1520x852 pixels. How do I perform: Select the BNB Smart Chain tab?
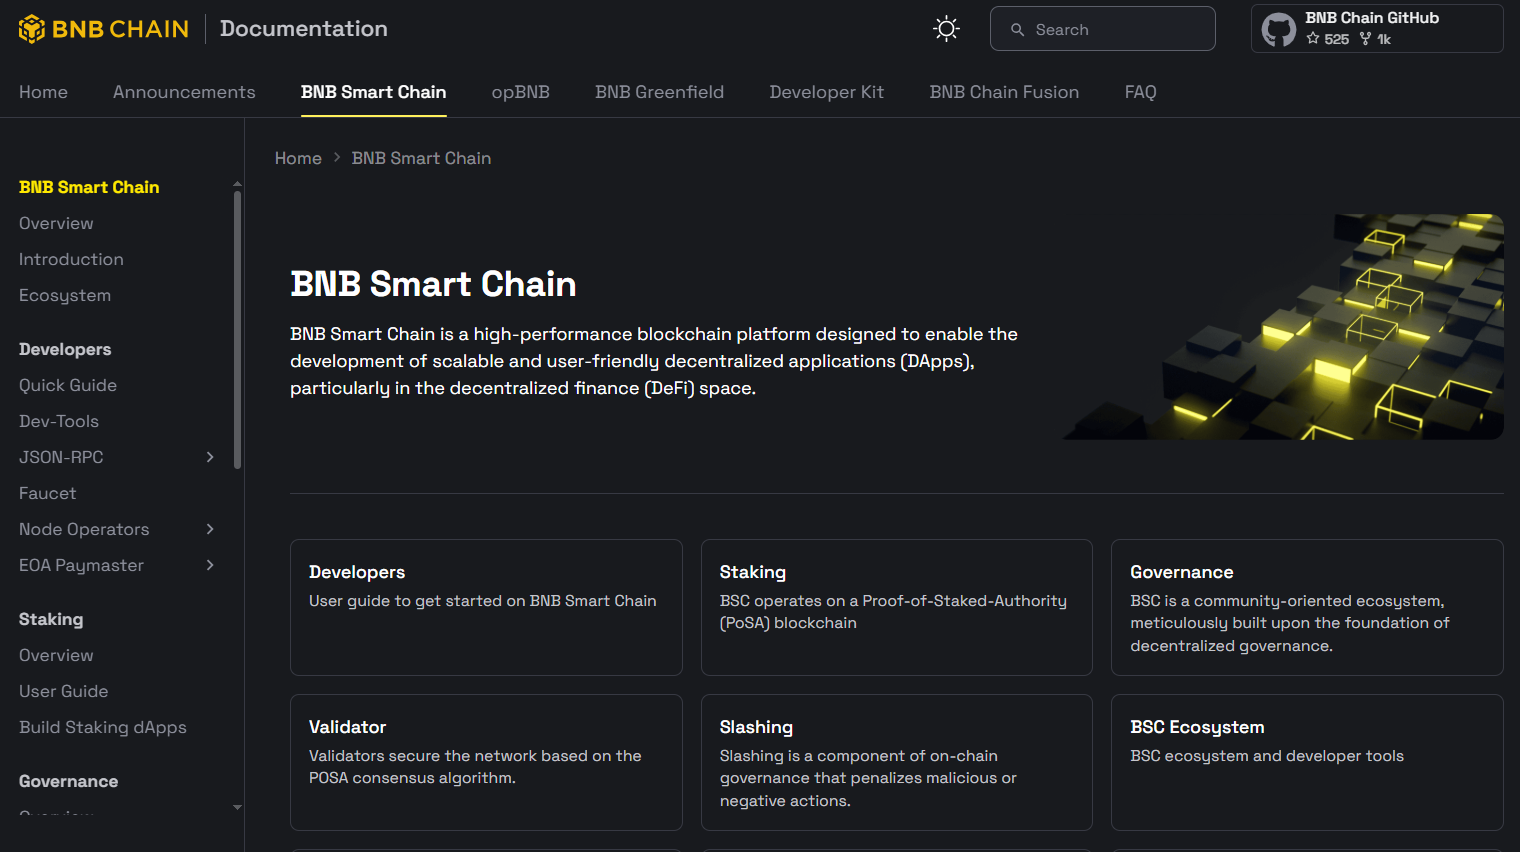373,92
